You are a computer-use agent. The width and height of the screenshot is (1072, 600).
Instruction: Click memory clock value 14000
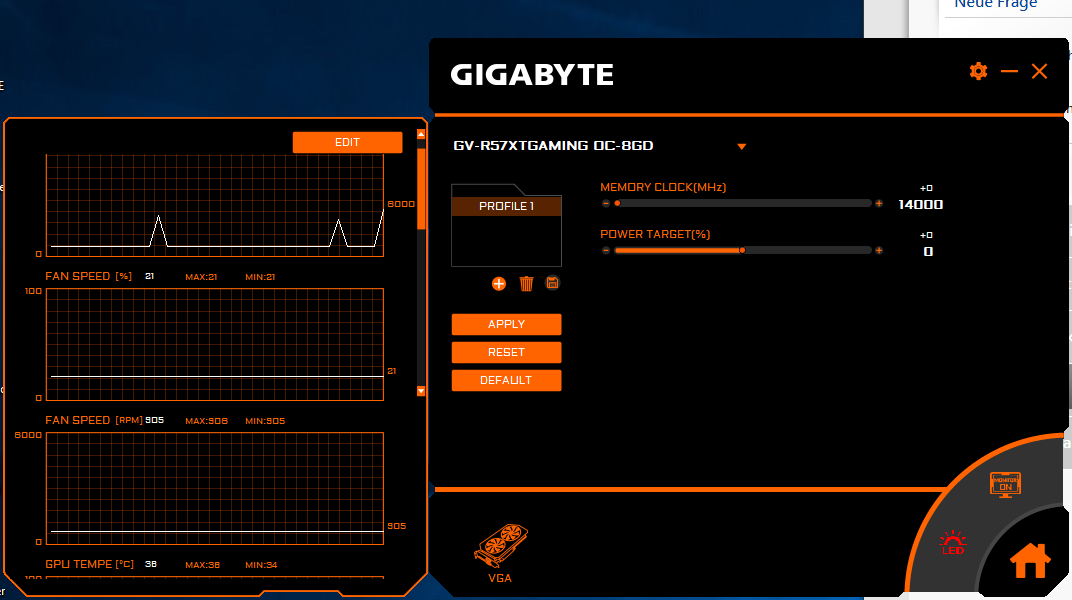click(921, 204)
